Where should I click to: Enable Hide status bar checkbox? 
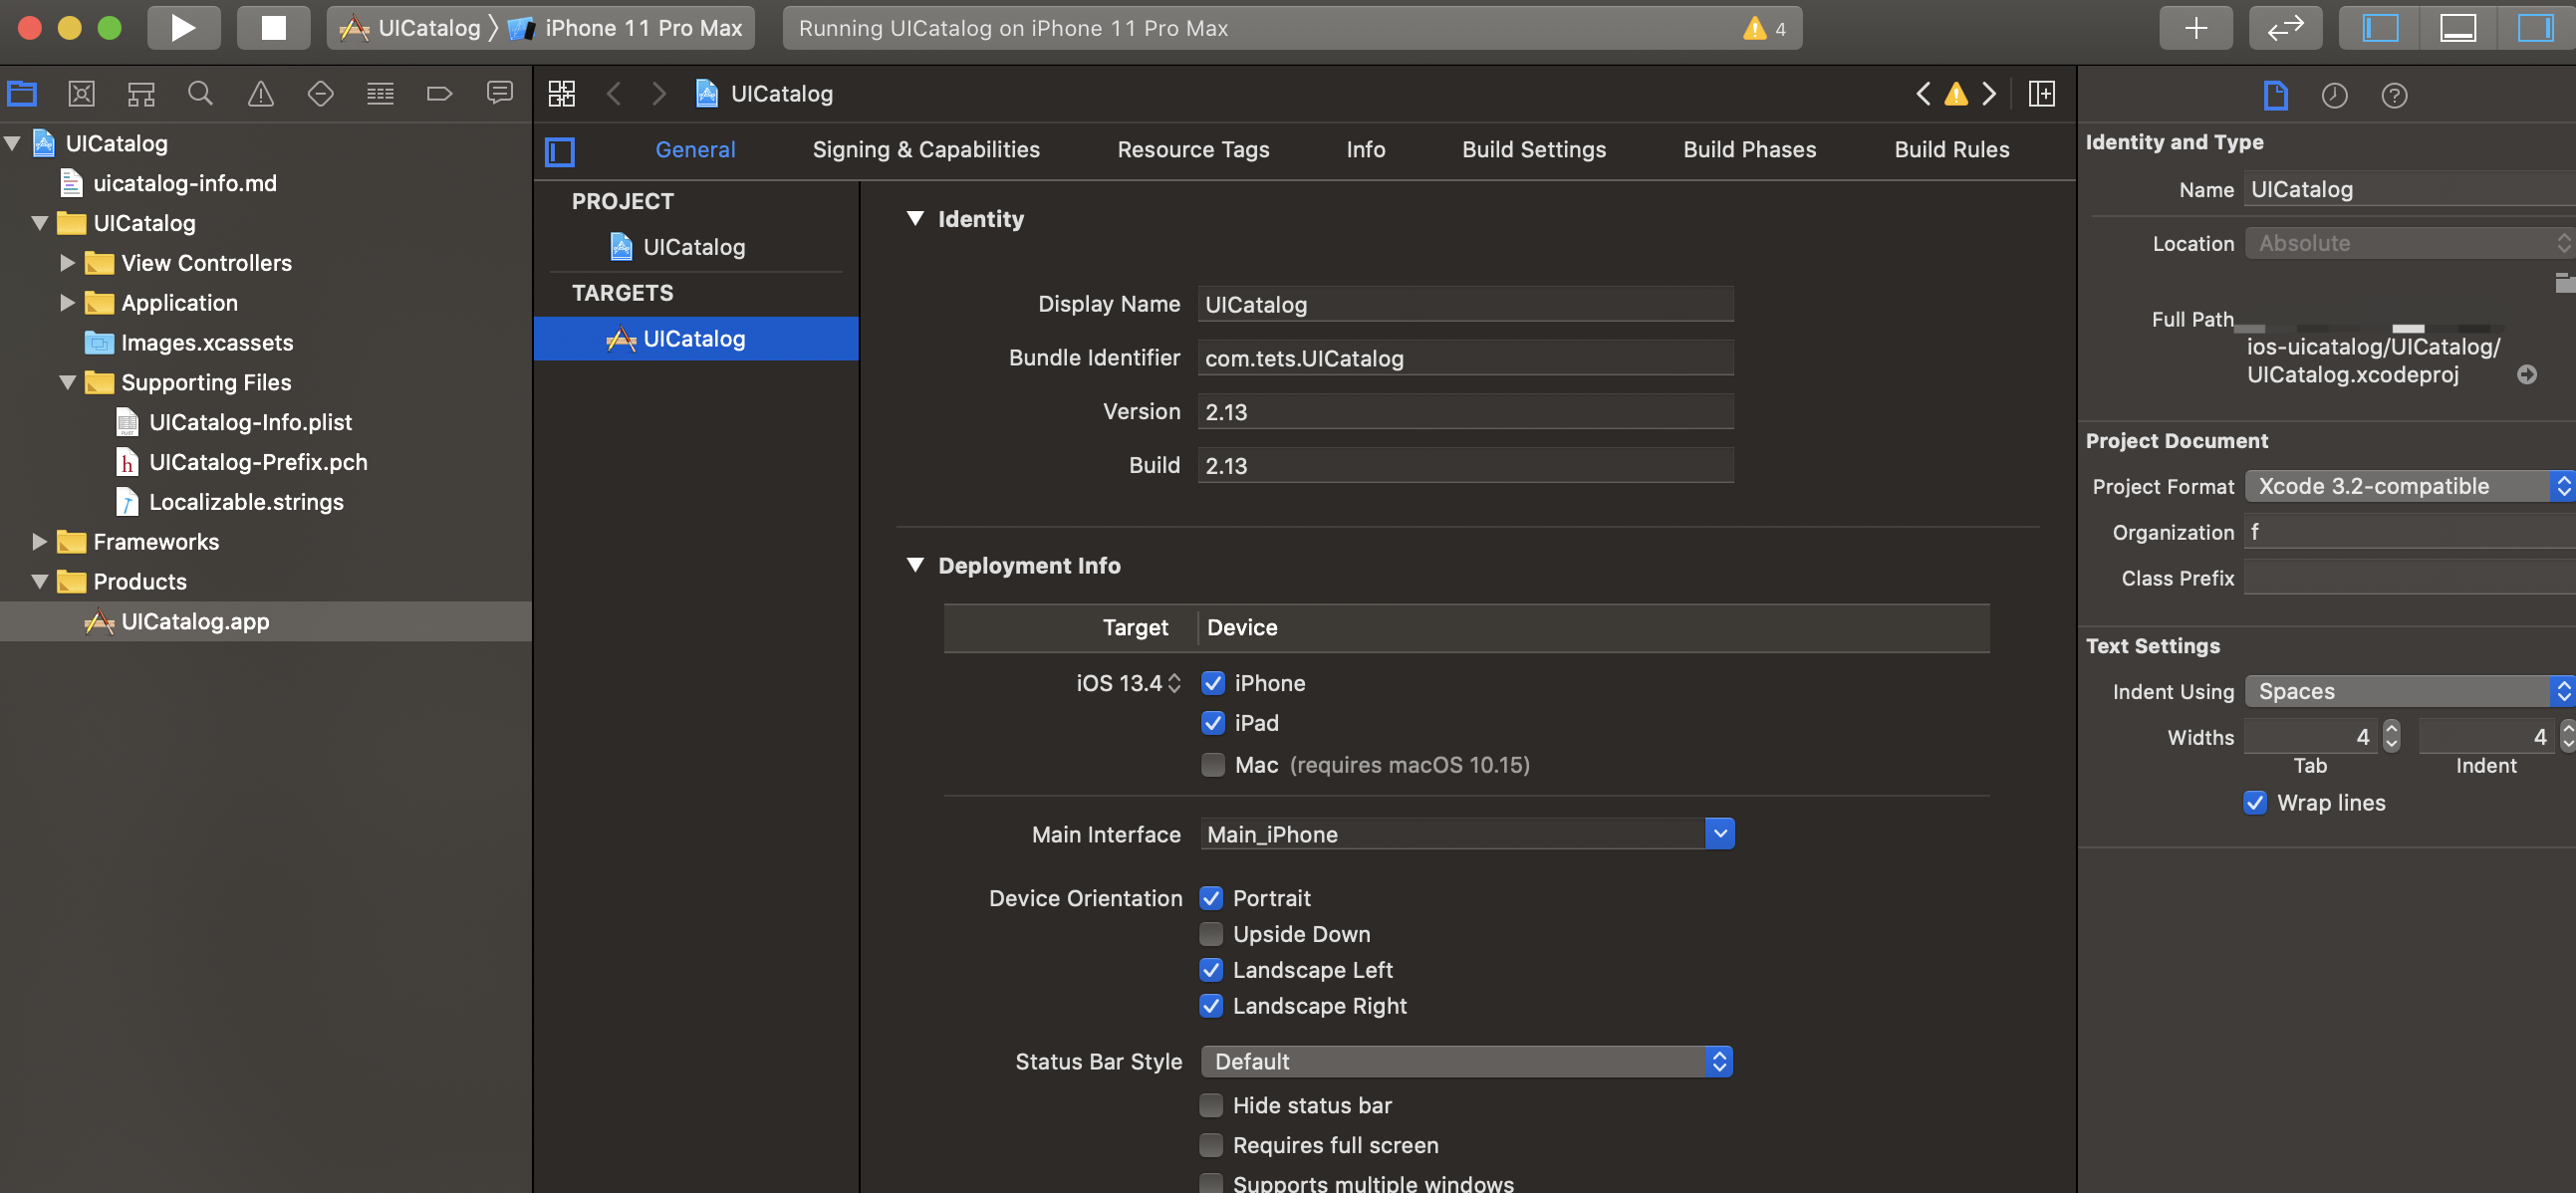coord(1210,1105)
